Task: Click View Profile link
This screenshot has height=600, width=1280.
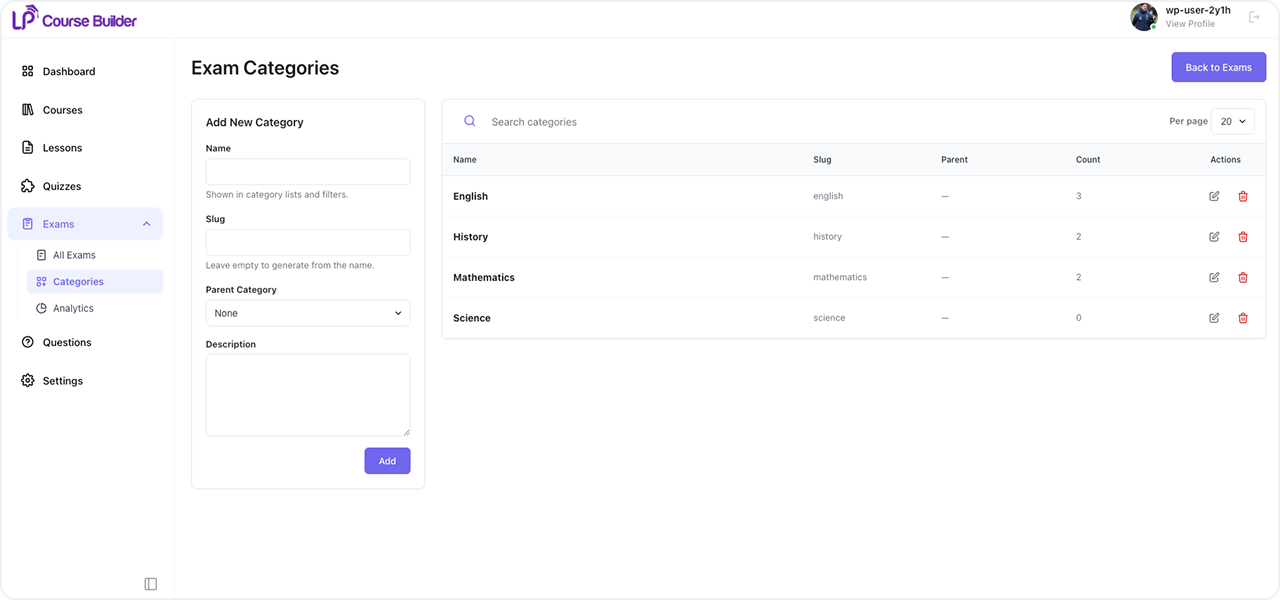Action: (x=1190, y=24)
